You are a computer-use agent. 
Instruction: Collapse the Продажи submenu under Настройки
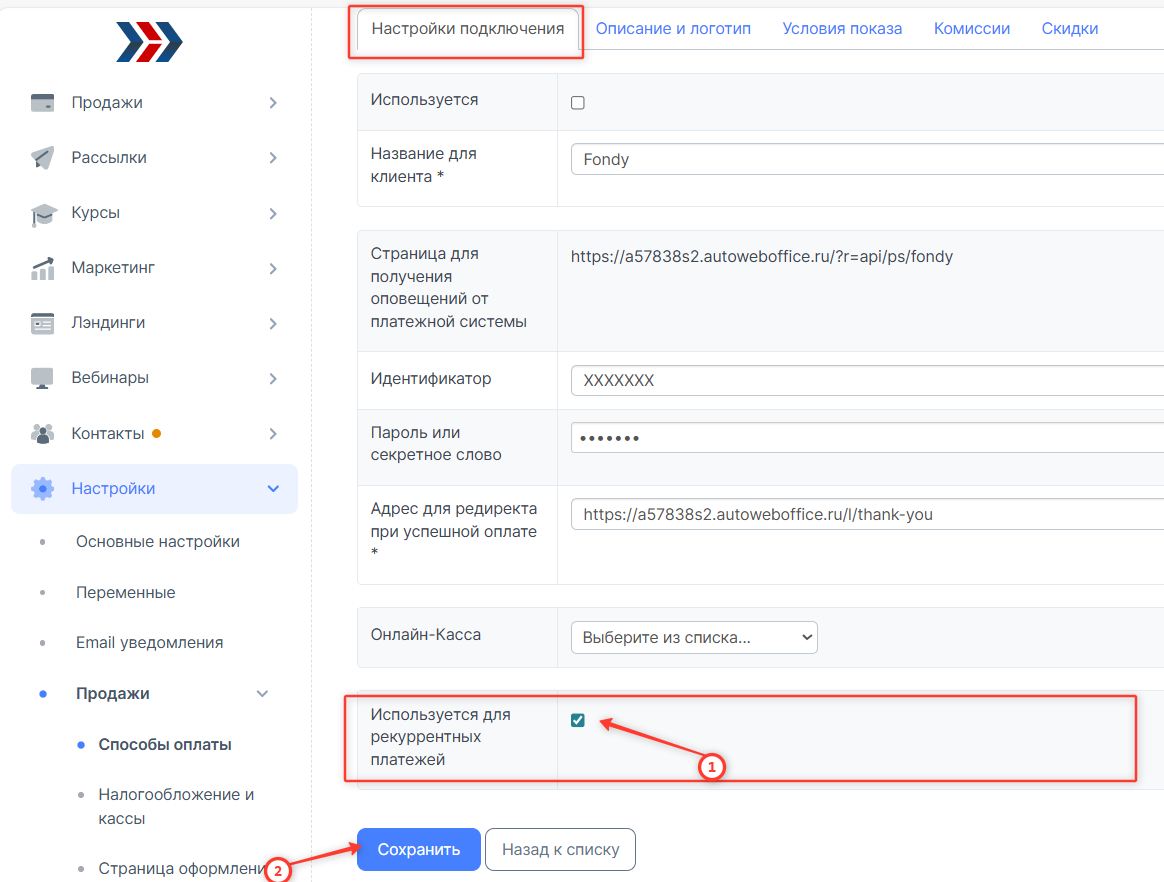coord(262,694)
